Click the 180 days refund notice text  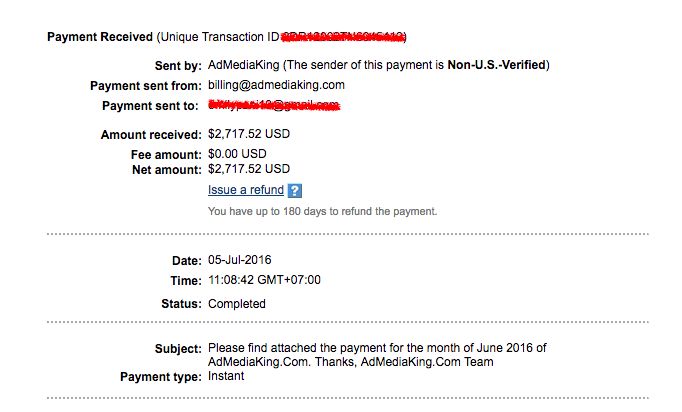(x=322, y=211)
